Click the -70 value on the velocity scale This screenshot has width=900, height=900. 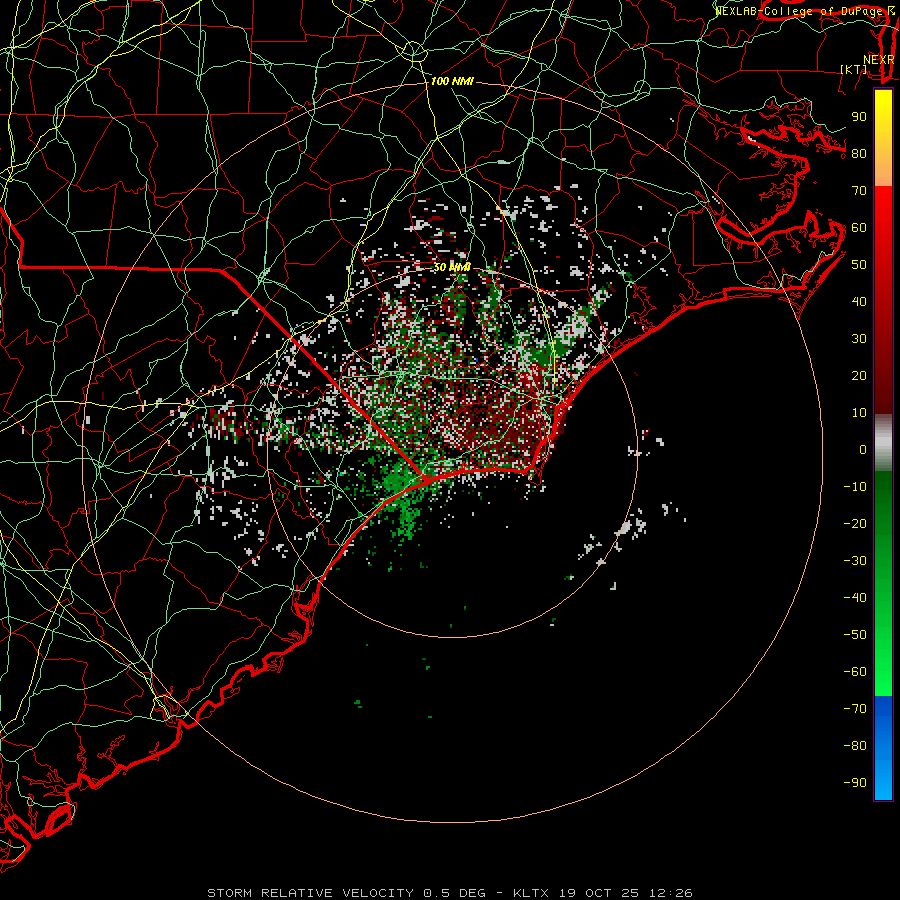click(855, 709)
